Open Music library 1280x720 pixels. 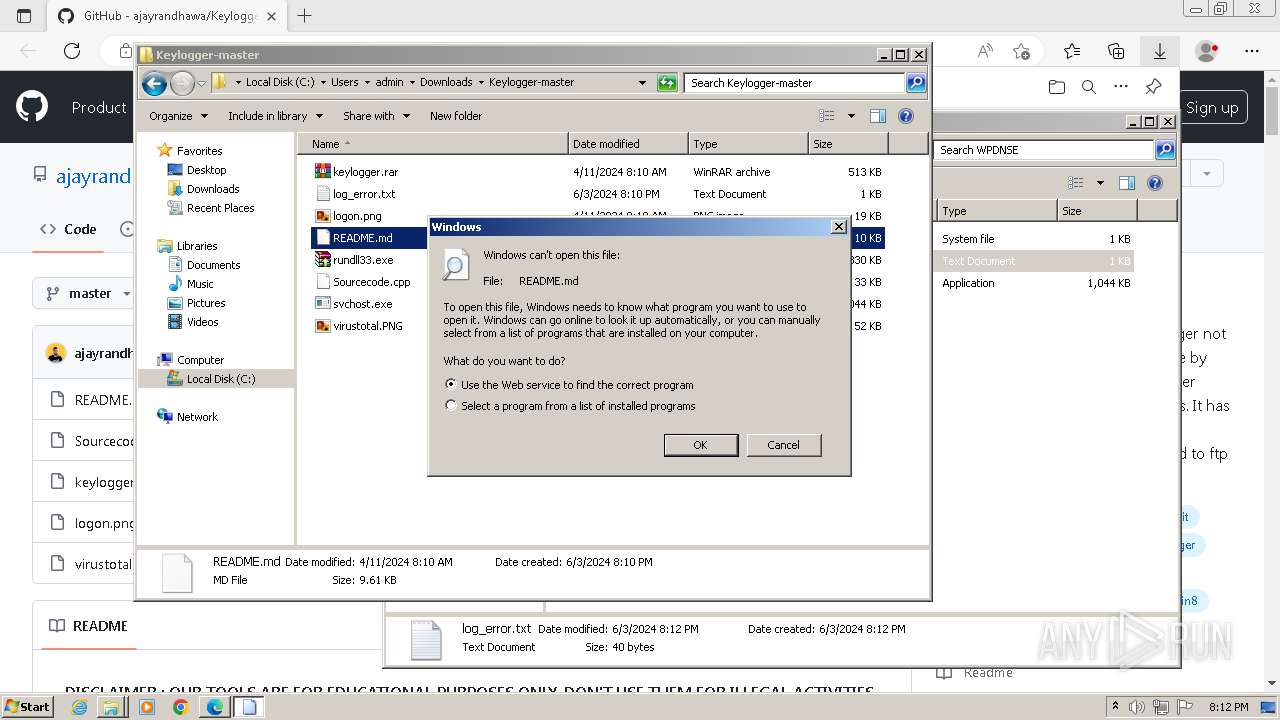point(200,284)
